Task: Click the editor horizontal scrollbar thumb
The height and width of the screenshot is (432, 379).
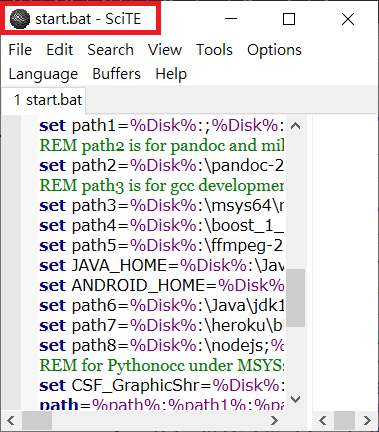Action: 37,421
